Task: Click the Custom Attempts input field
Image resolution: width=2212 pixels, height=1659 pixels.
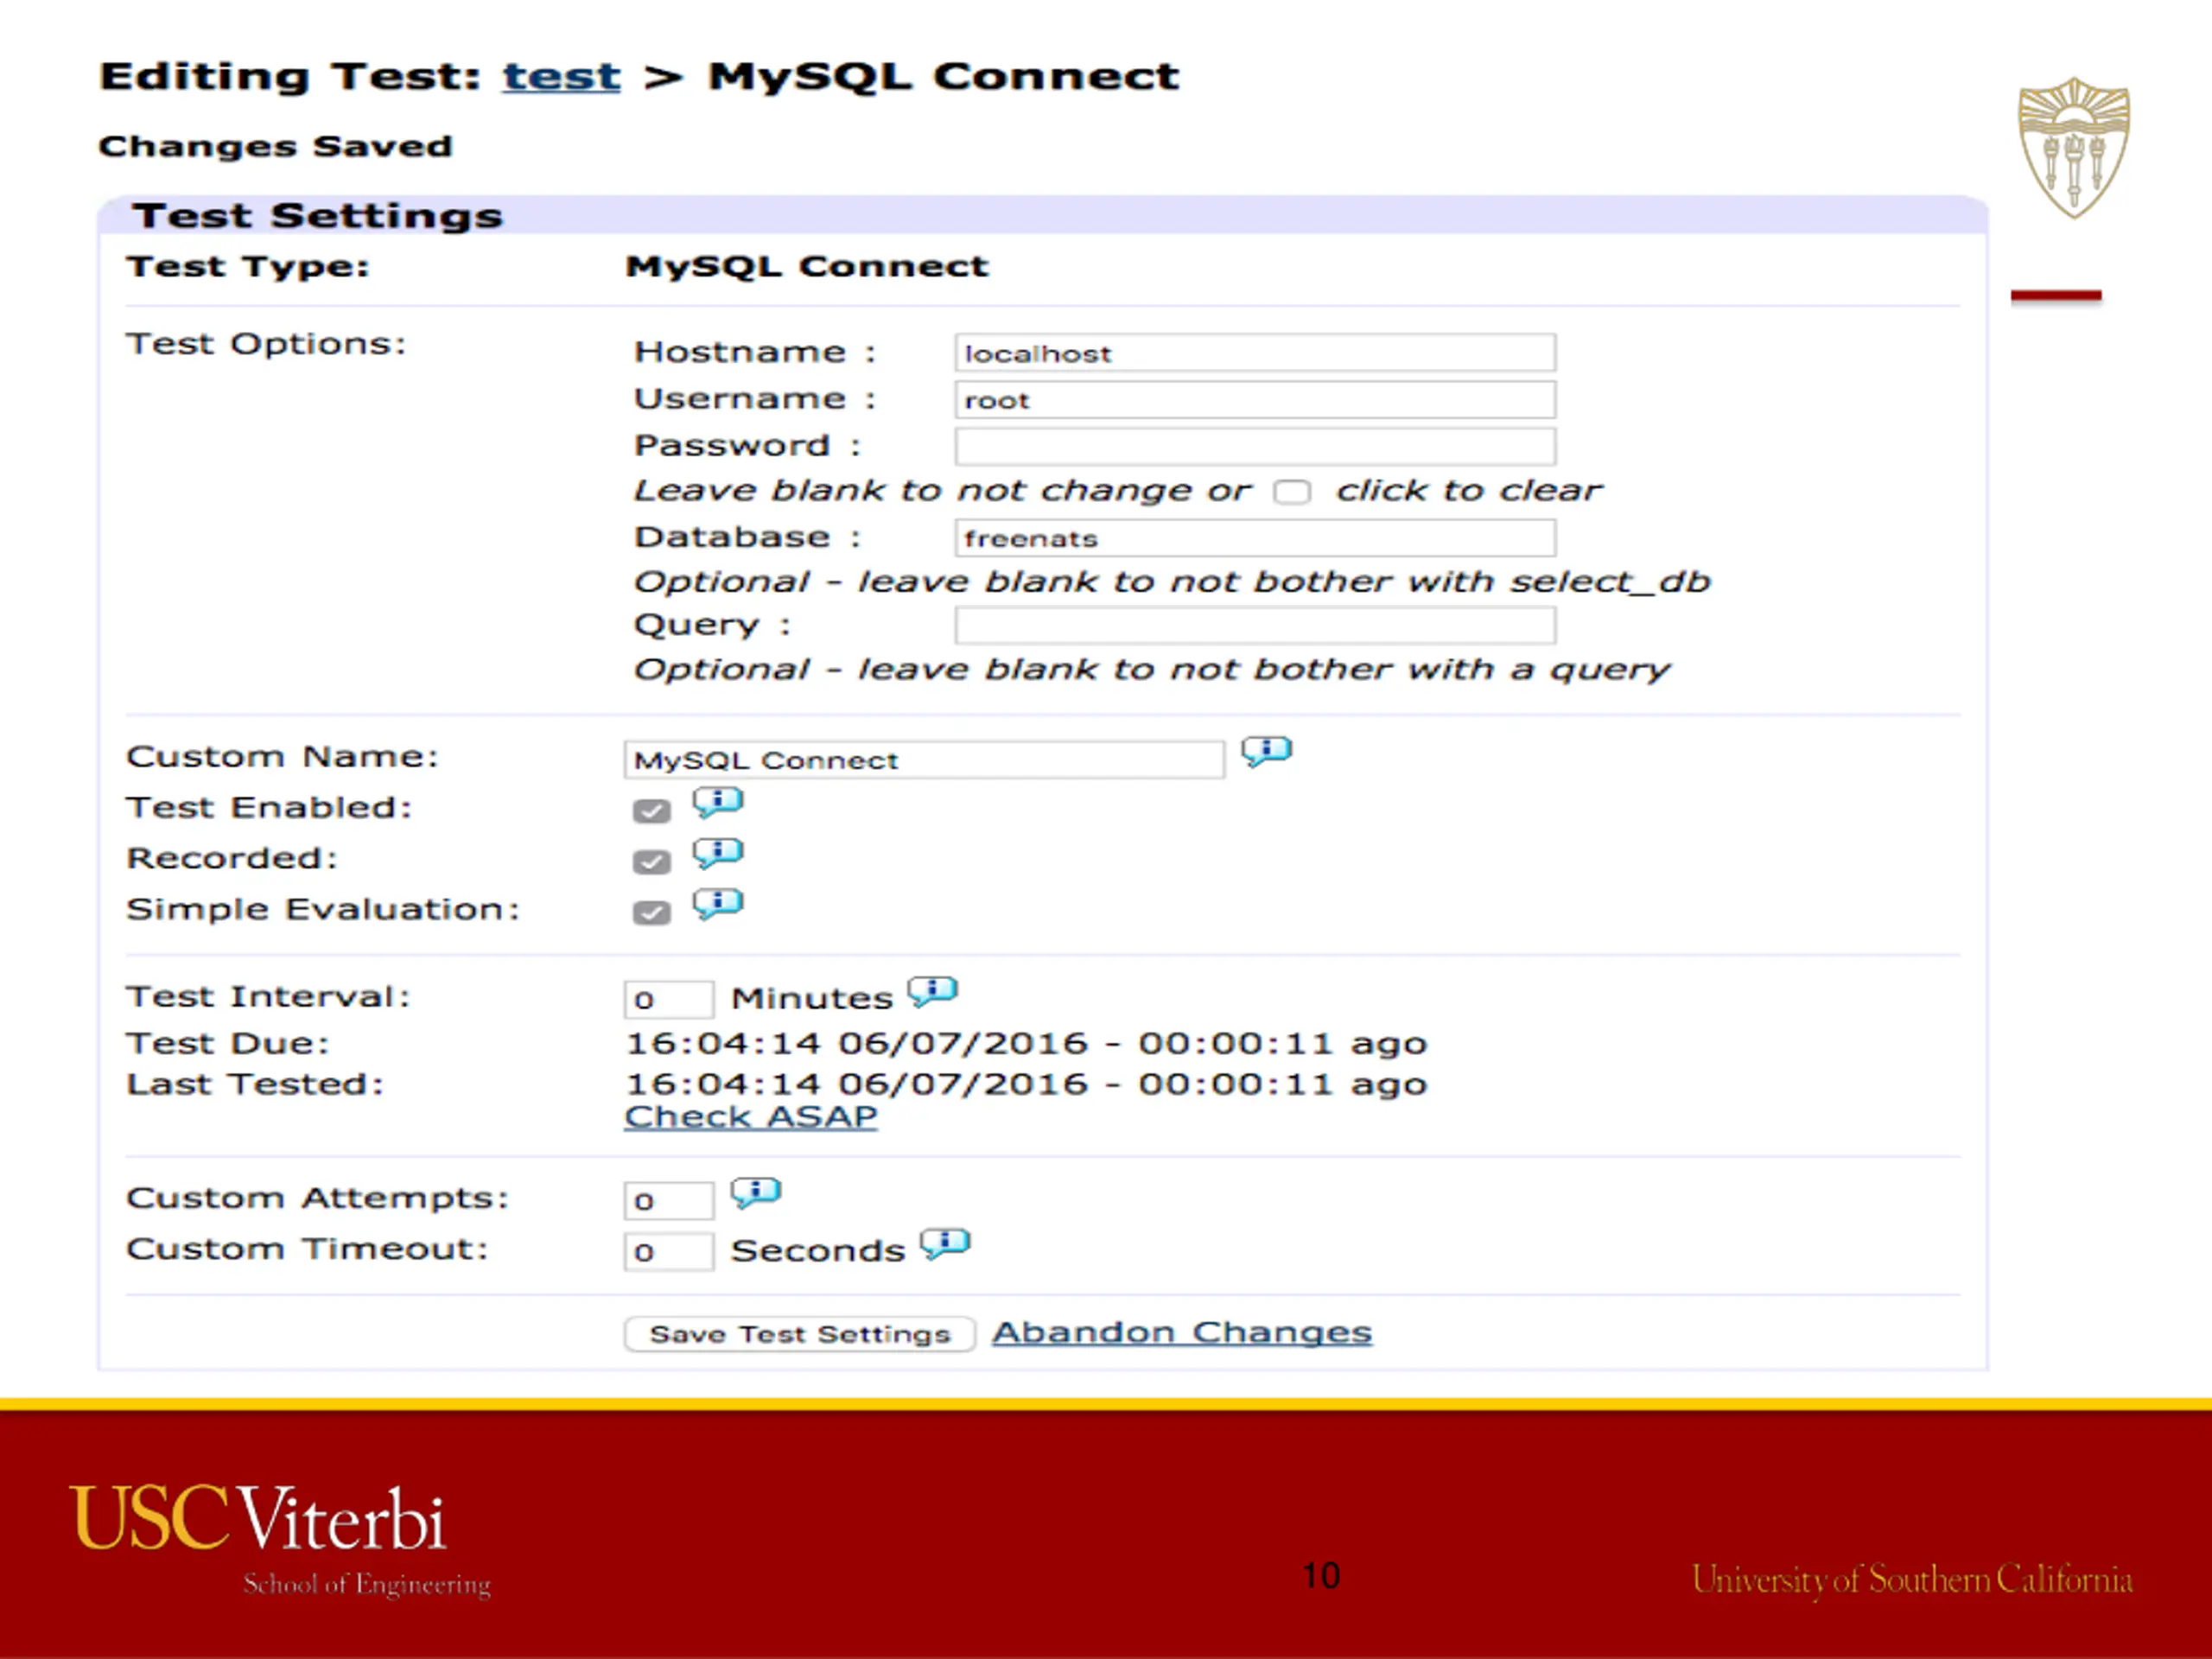Action: pos(669,1201)
